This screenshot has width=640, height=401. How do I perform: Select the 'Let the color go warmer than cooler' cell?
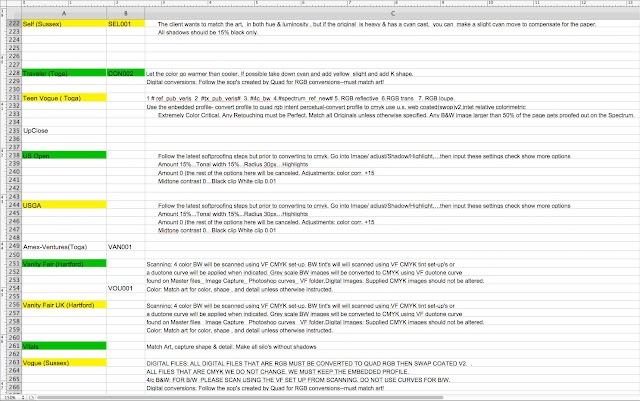point(392,74)
